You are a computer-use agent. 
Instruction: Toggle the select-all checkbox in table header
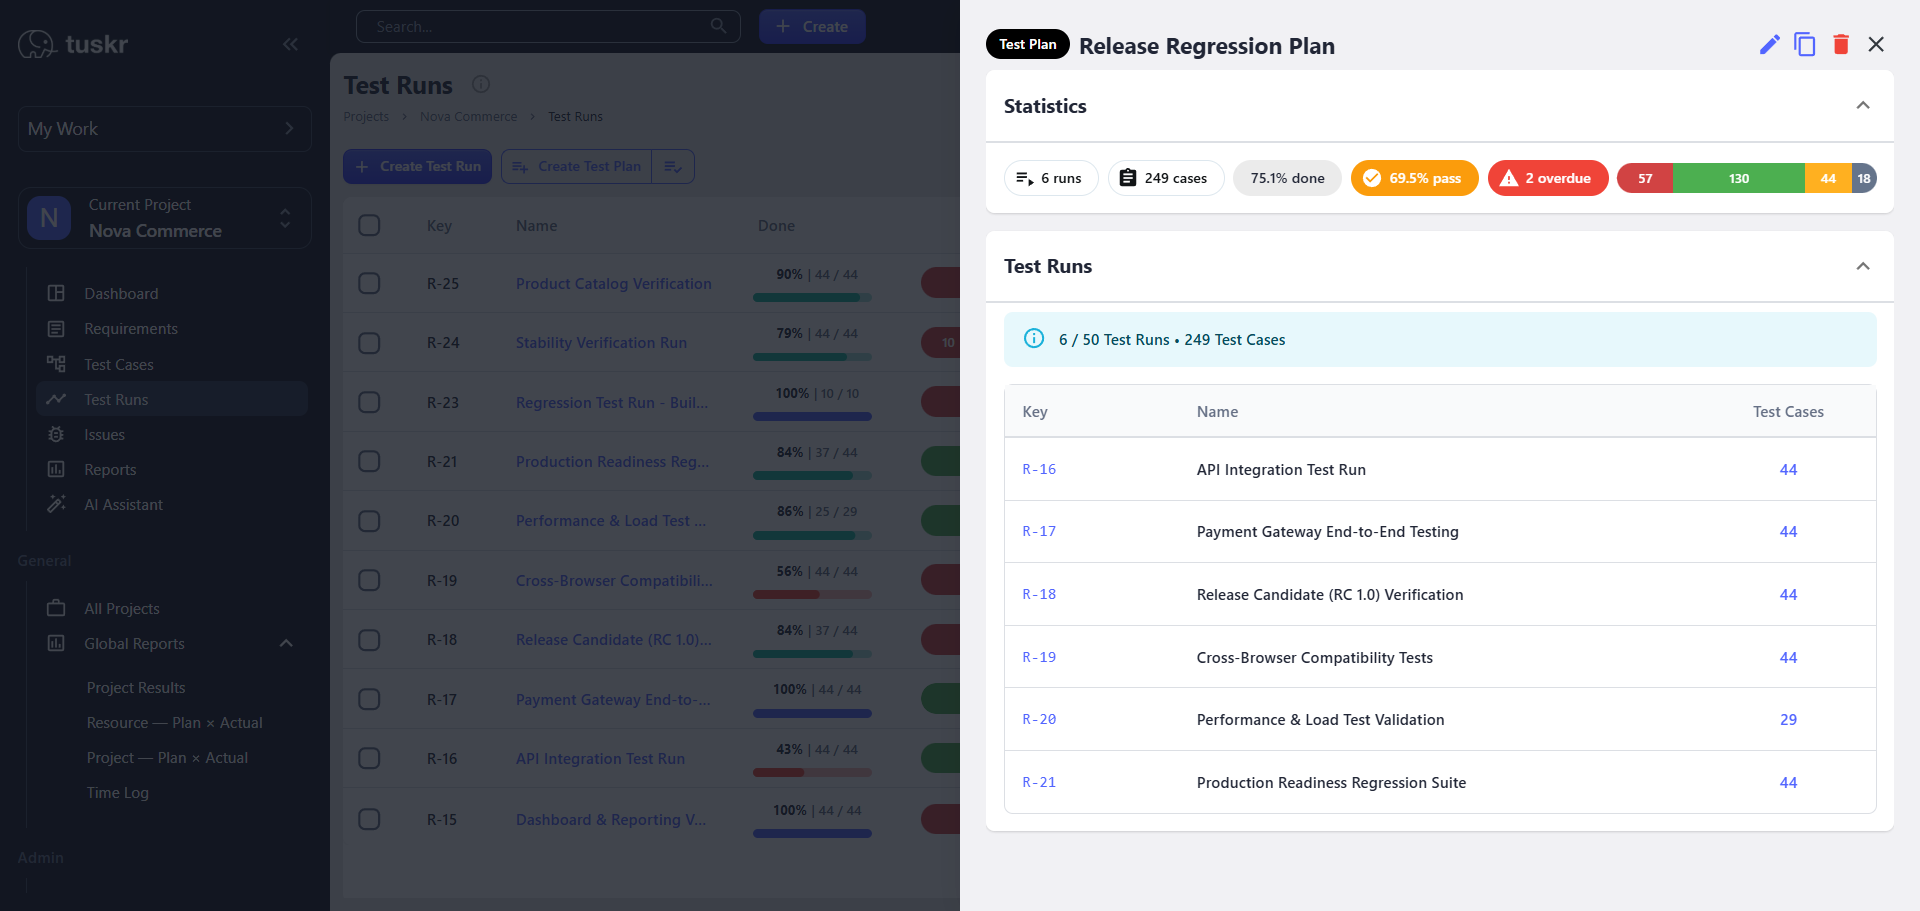(369, 225)
